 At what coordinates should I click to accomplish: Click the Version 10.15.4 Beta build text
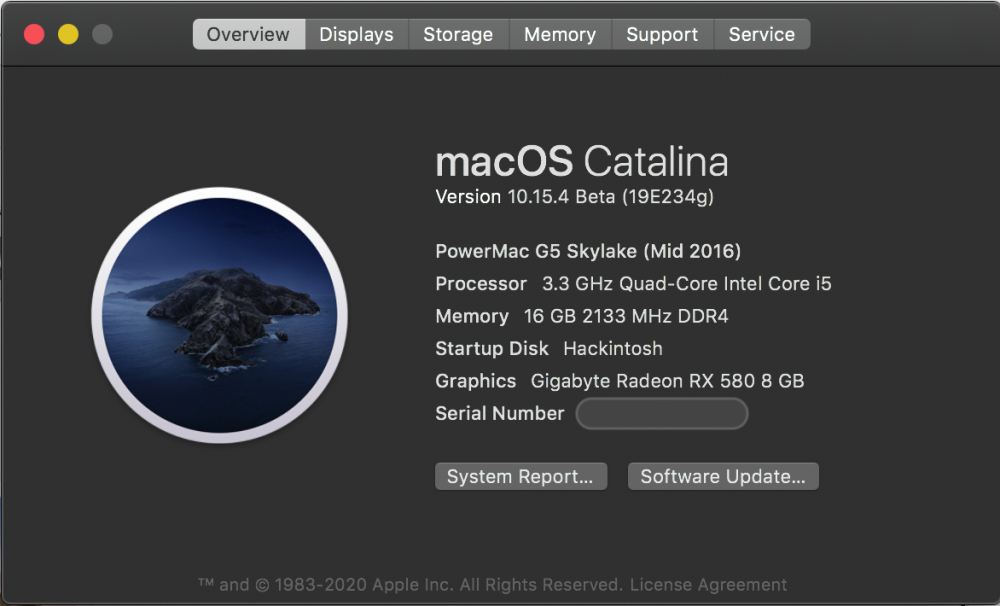point(575,196)
